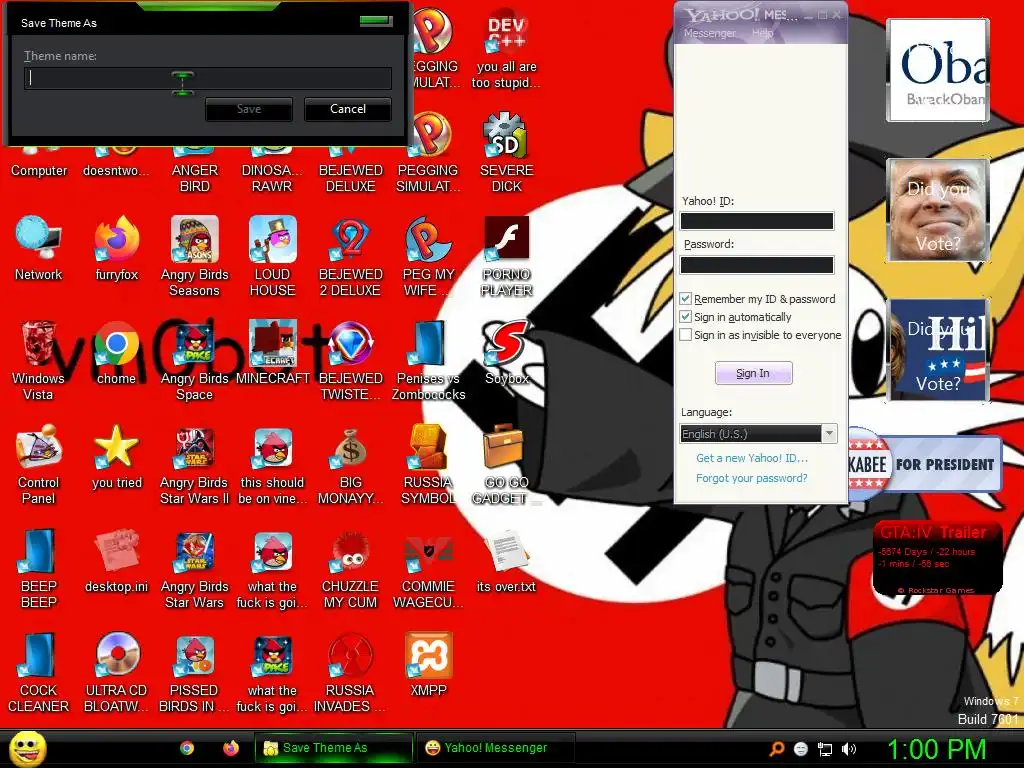Open the Network desktop icon

pos(39,248)
